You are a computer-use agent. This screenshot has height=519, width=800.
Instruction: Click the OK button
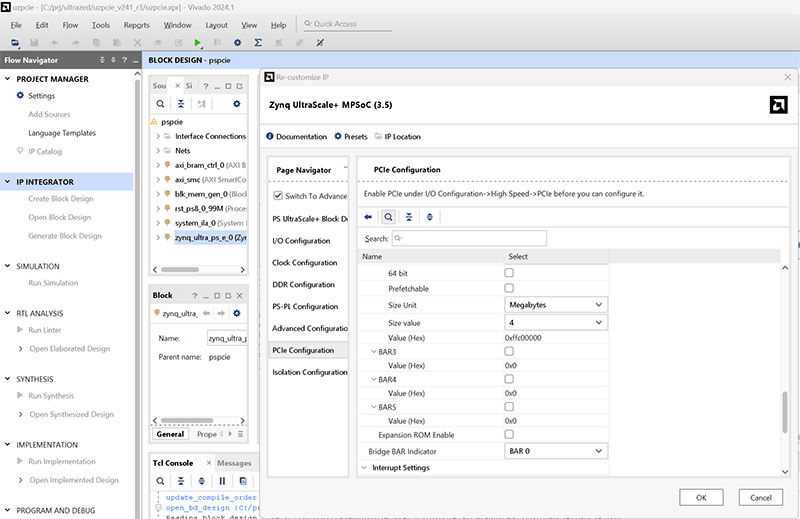[701, 497]
